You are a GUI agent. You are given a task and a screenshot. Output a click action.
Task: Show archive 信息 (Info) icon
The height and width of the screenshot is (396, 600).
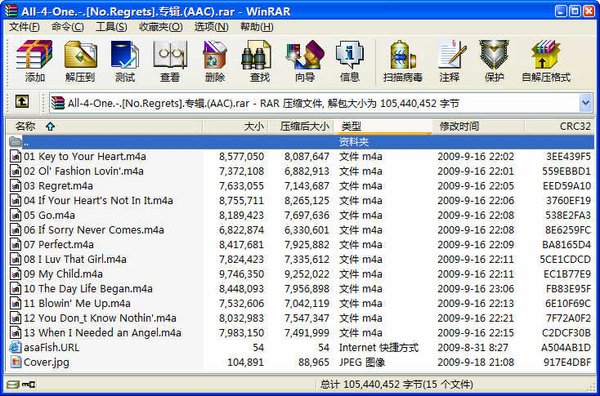[x=349, y=61]
